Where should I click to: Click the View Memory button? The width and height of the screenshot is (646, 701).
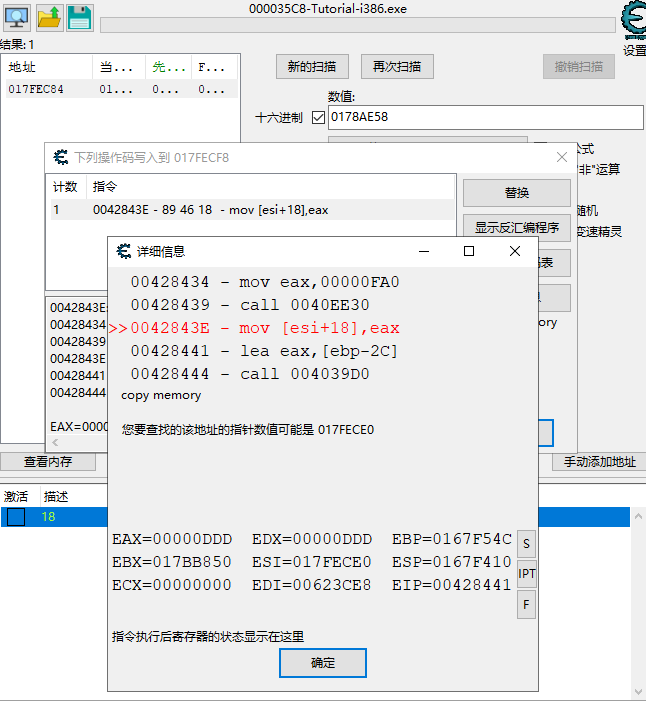pos(48,461)
